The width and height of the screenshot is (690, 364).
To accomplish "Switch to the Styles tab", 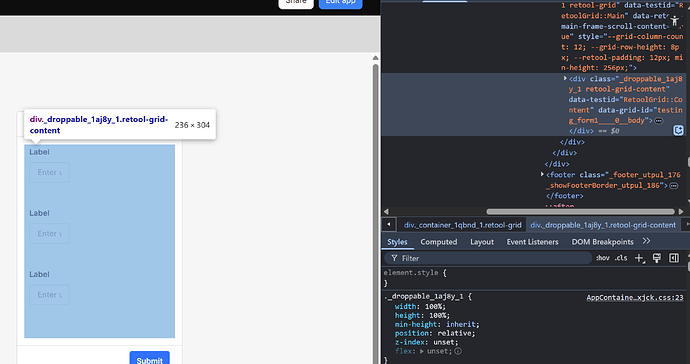I will [x=397, y=242].
